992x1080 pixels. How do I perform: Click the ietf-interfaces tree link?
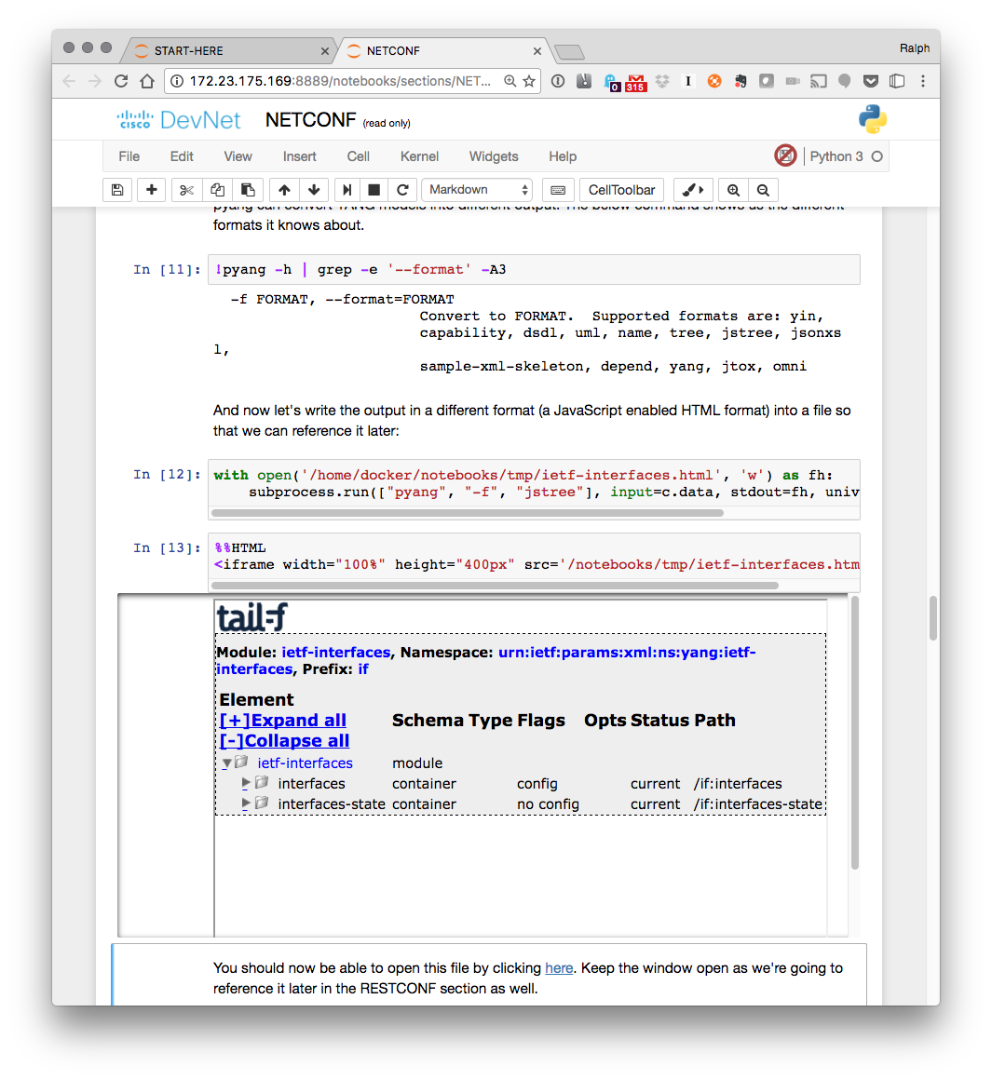pyautogui.click(x=305, y=763)
